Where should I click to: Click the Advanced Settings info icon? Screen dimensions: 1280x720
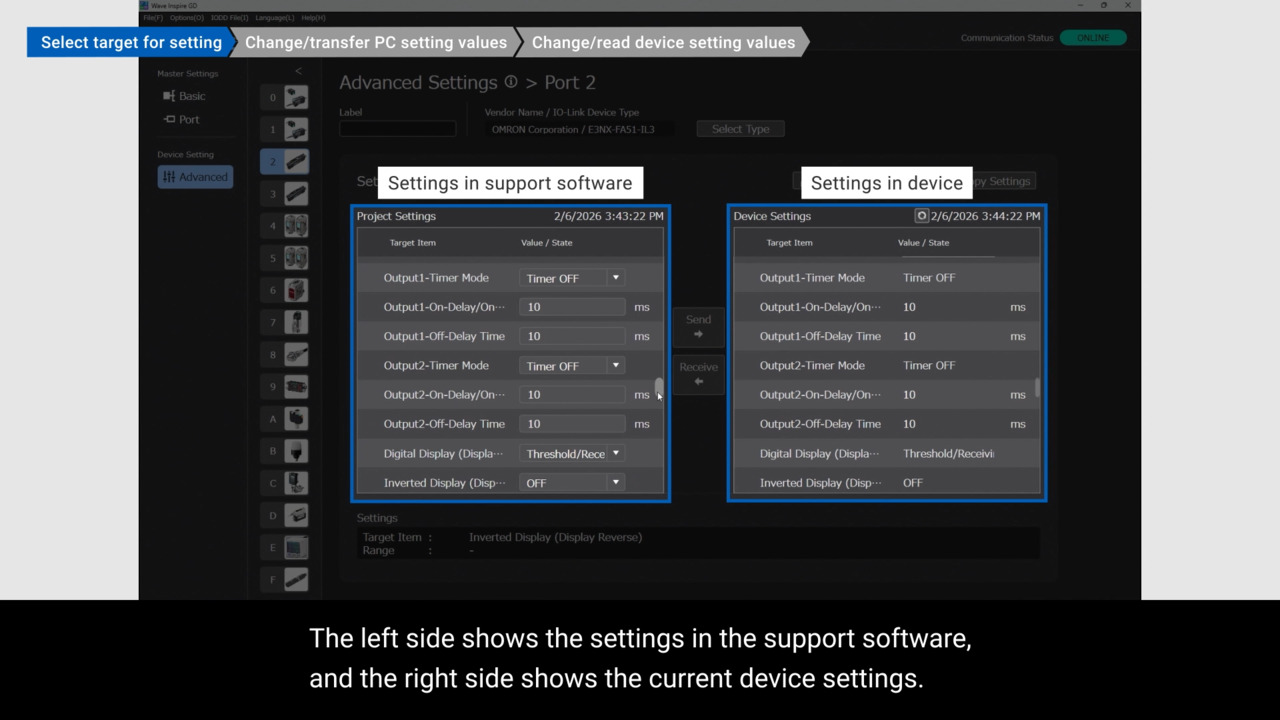[511, 82]
